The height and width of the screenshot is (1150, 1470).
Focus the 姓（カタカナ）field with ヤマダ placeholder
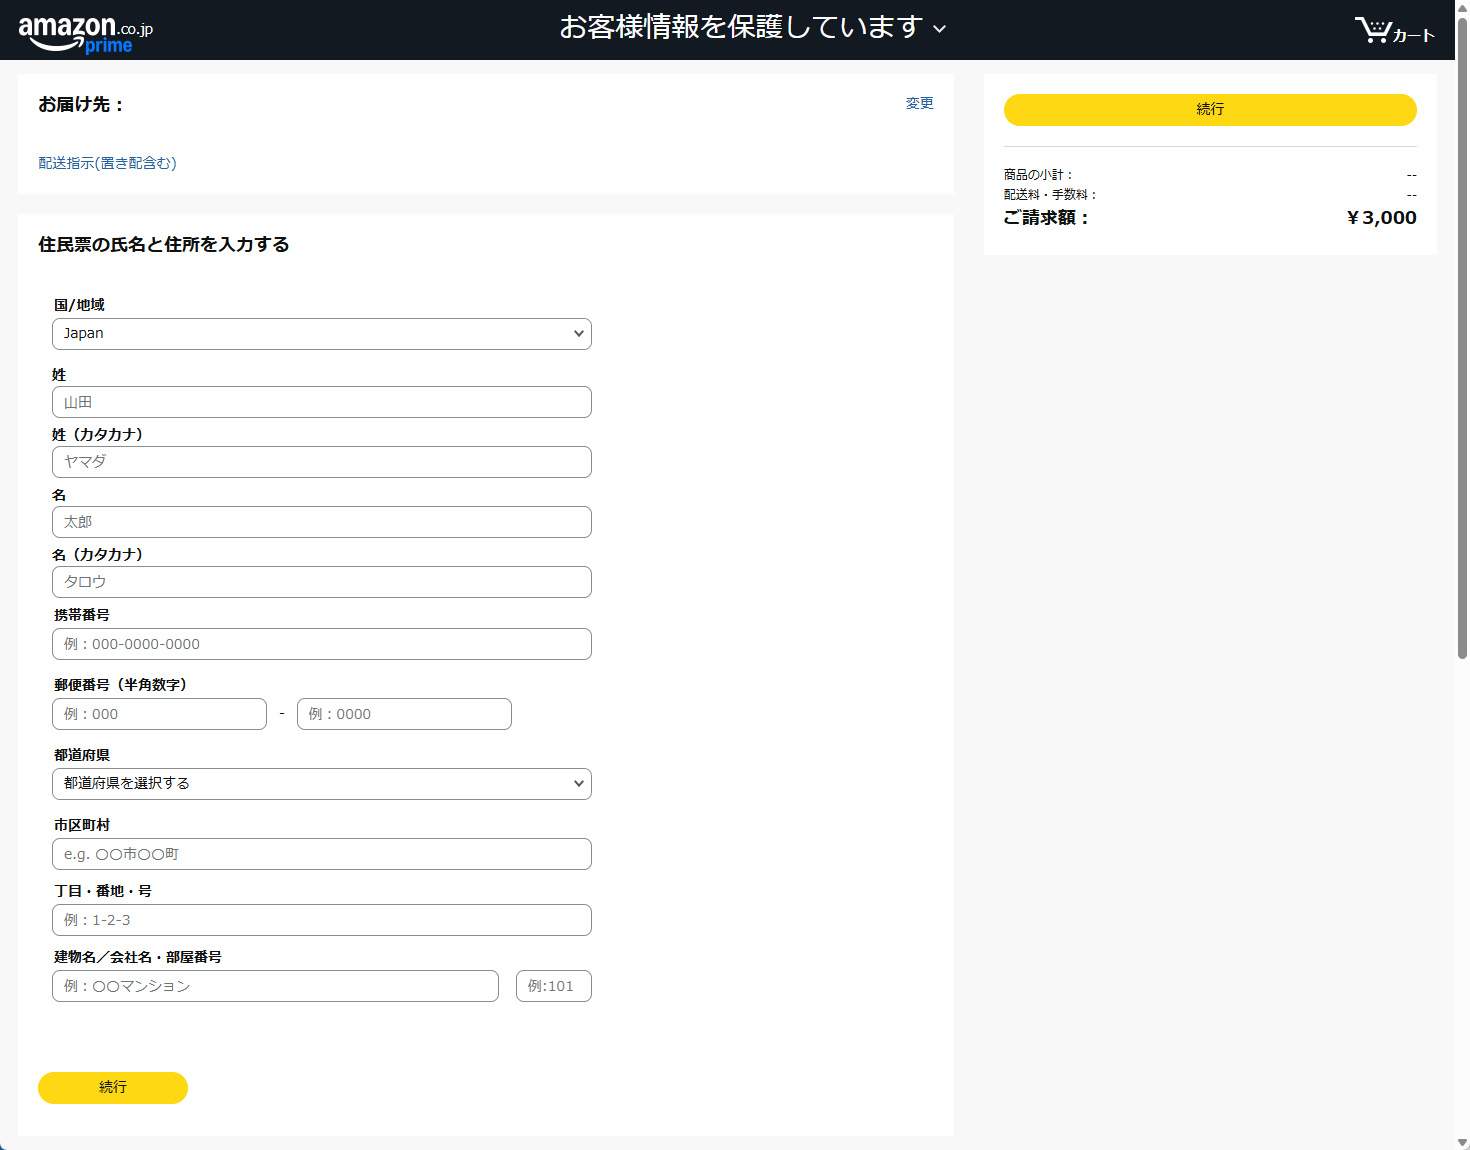(x=322, y=462)
